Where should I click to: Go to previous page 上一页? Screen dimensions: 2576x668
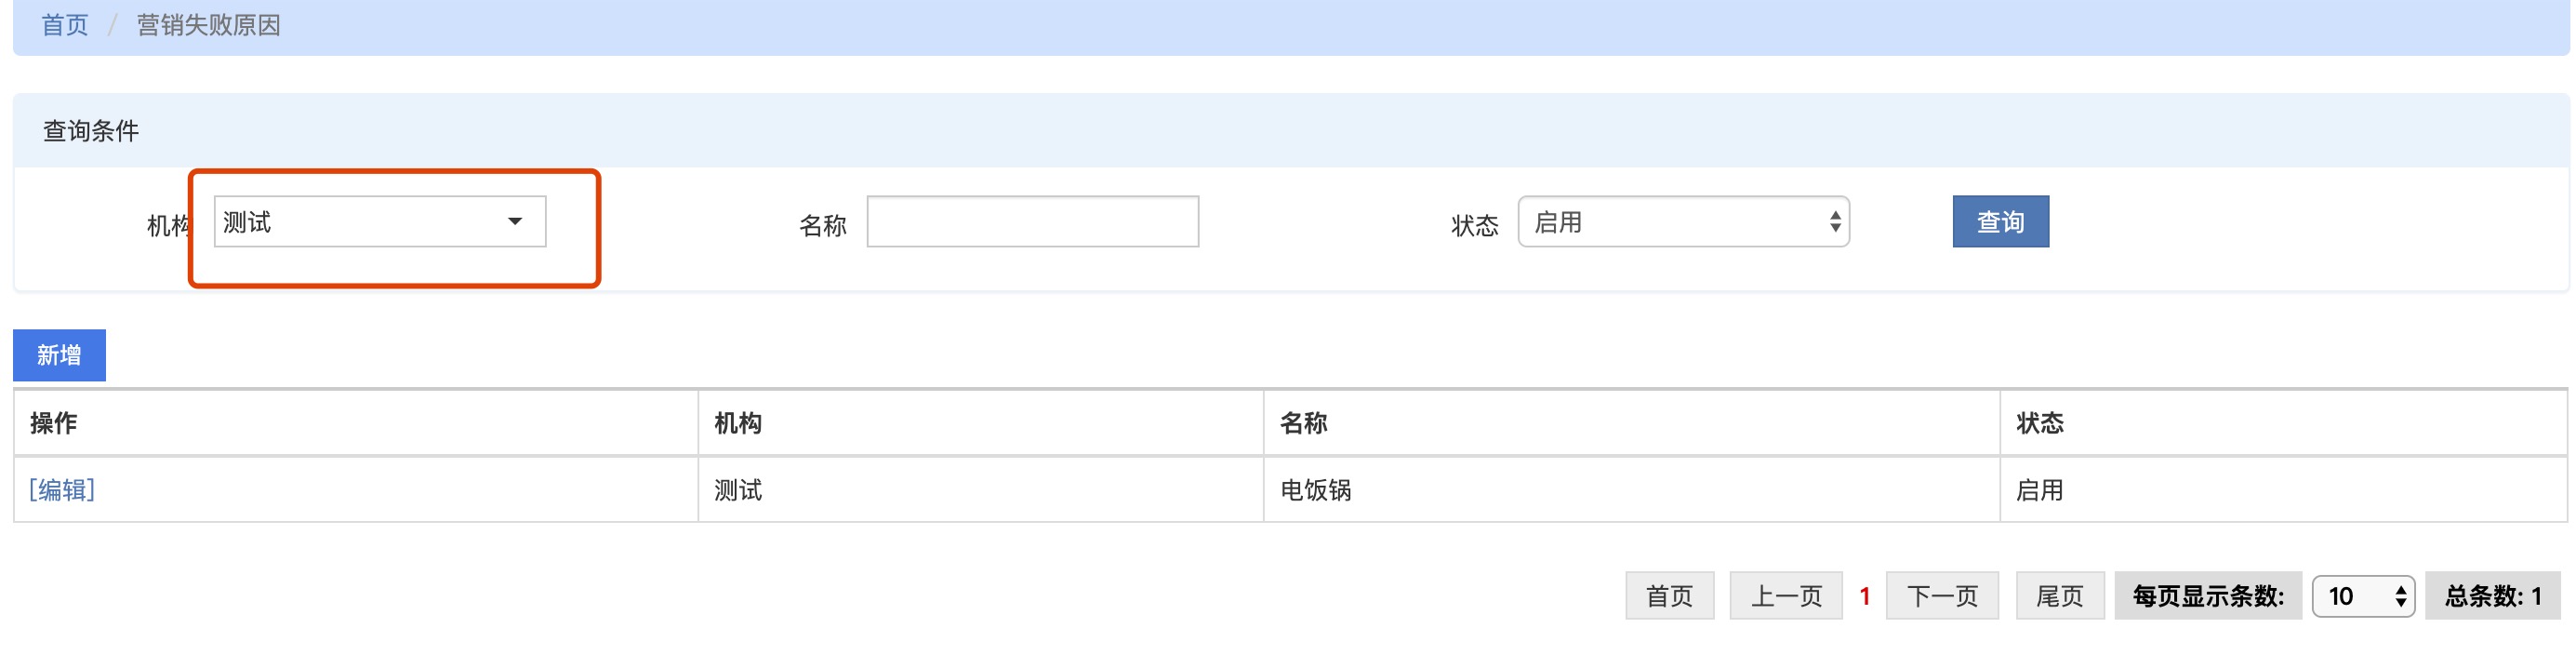point(1785,596)
